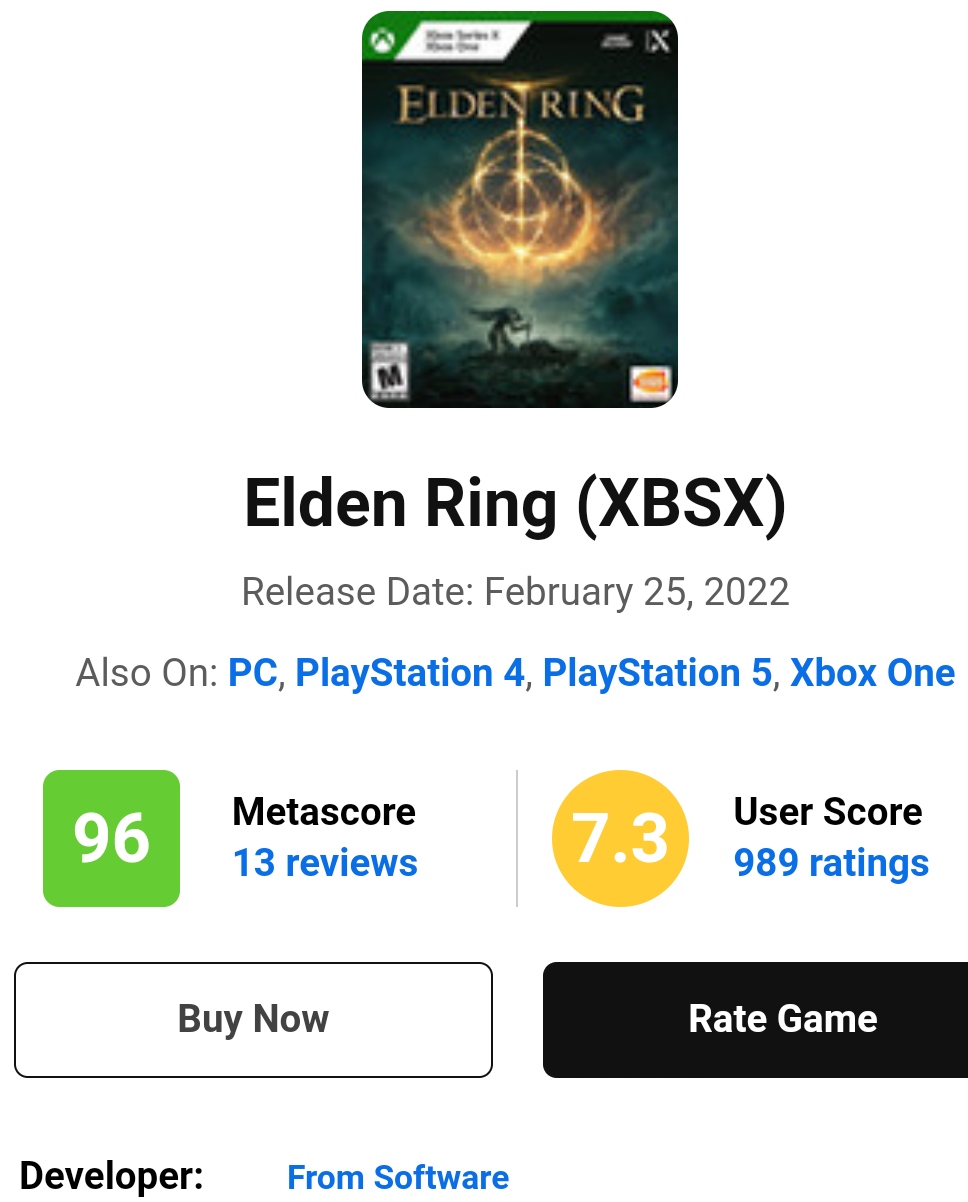Click the Elden Ring (XBSX) title
968x1202 pixels.
click(515, 504)
